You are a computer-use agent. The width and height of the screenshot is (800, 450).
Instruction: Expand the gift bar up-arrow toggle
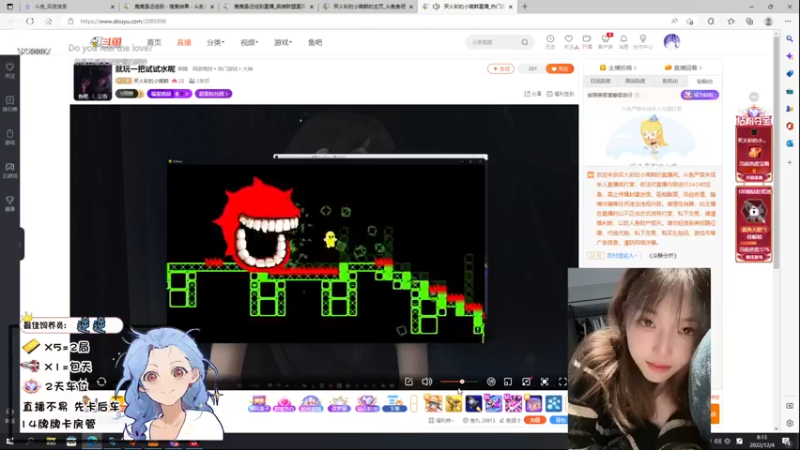pyautogui.click(x=414, y=404)
